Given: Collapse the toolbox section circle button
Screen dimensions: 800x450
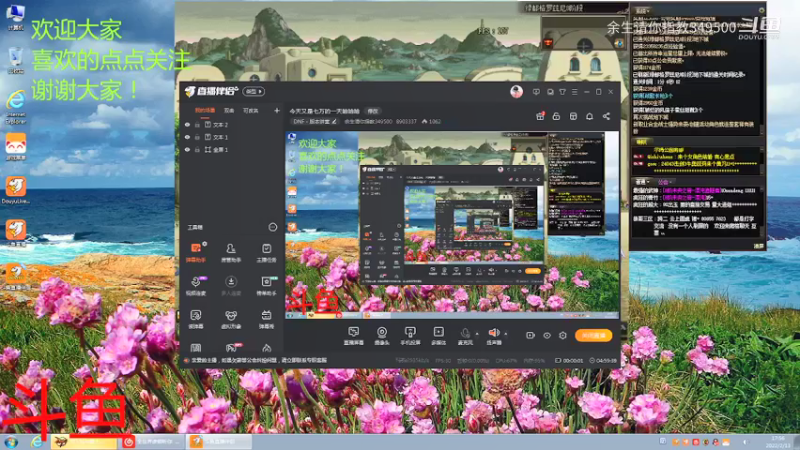Looking at the screenshot, I should pyautogui.click(x=272, y=227).
